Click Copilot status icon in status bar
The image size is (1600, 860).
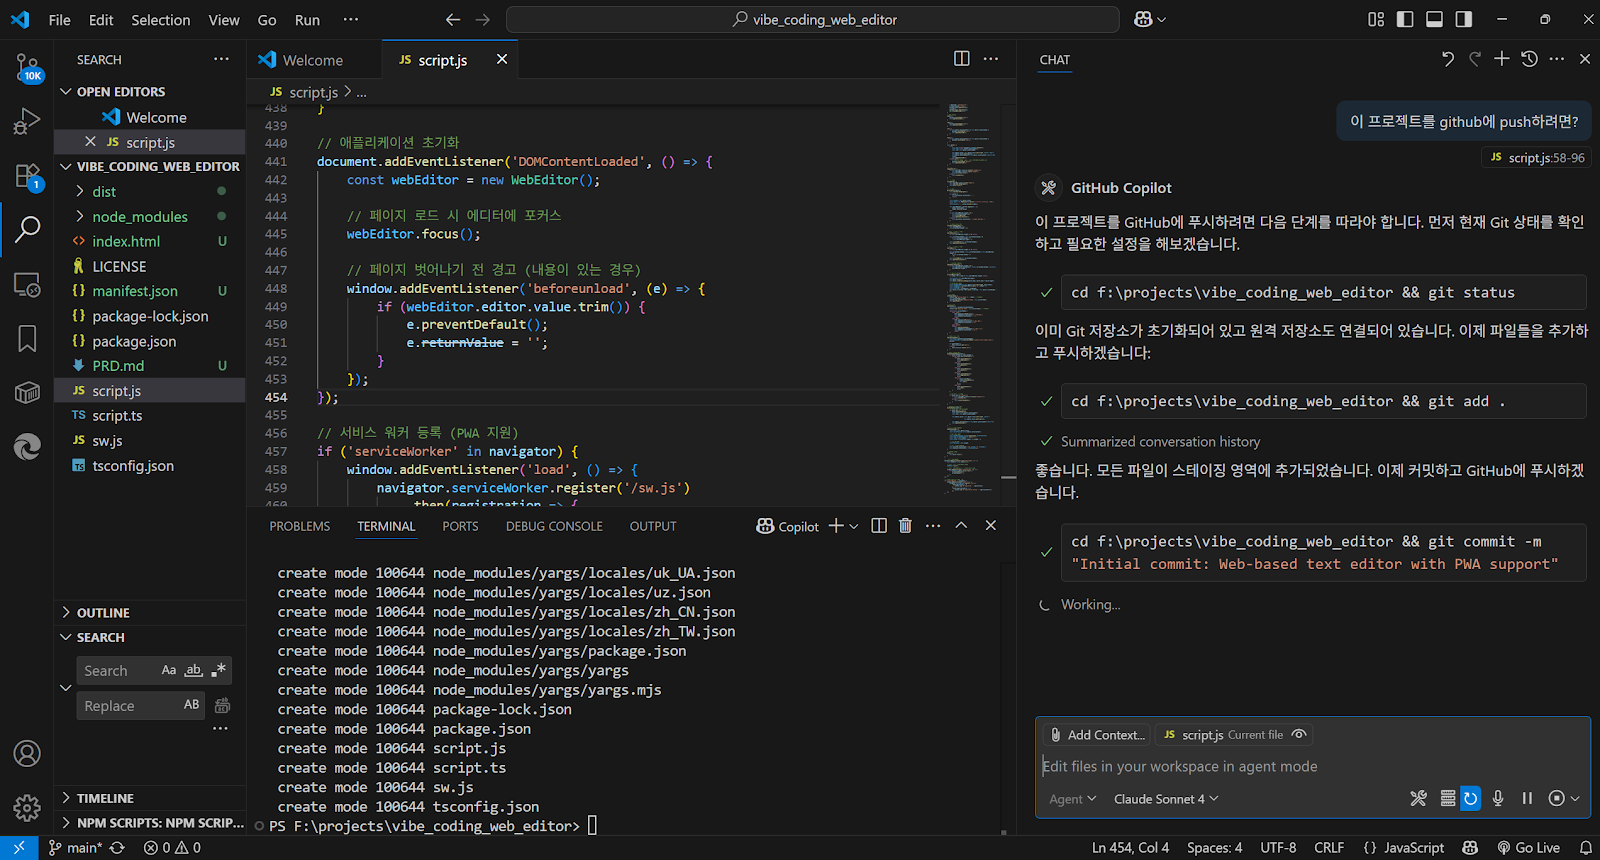pos(1470,848)
